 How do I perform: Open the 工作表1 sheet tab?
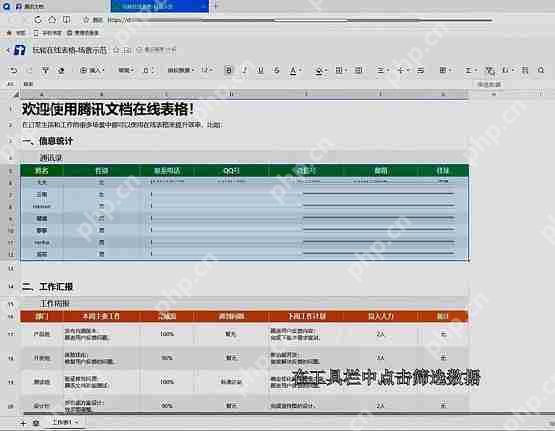(64, 422)
